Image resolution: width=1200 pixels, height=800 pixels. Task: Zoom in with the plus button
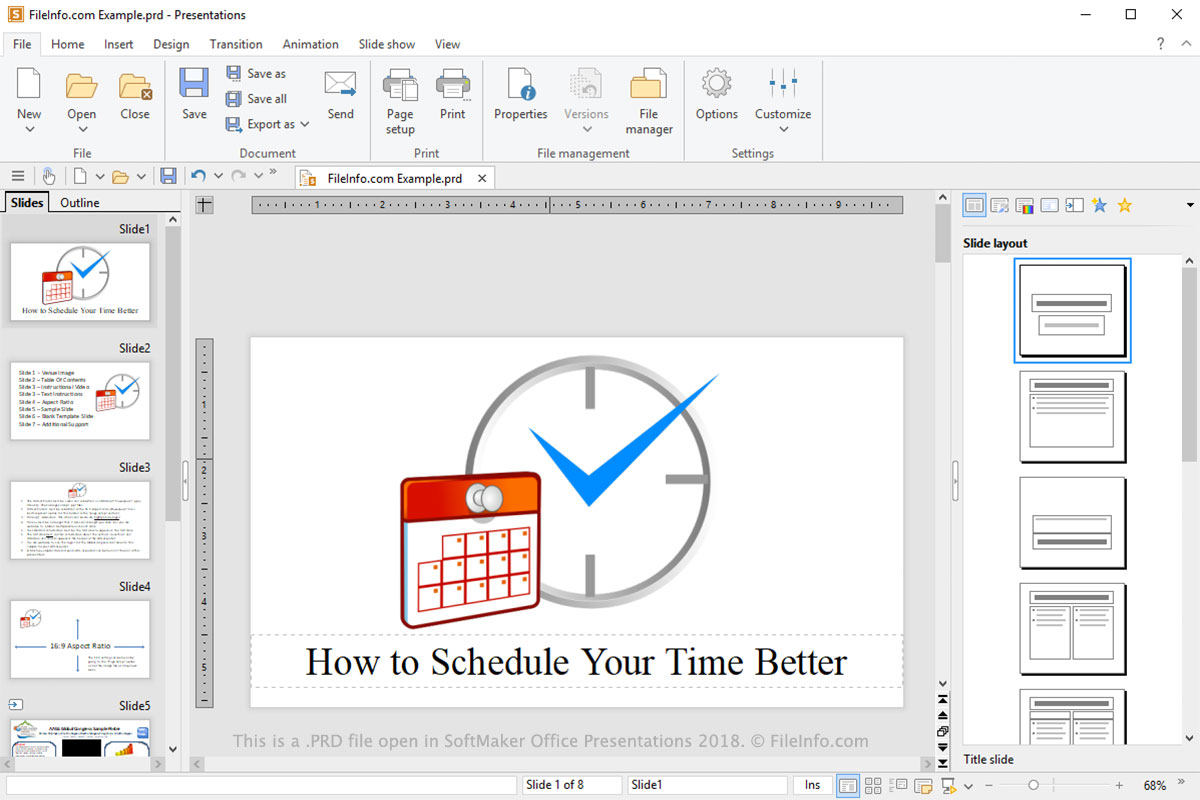click(x=1119, y=786)
